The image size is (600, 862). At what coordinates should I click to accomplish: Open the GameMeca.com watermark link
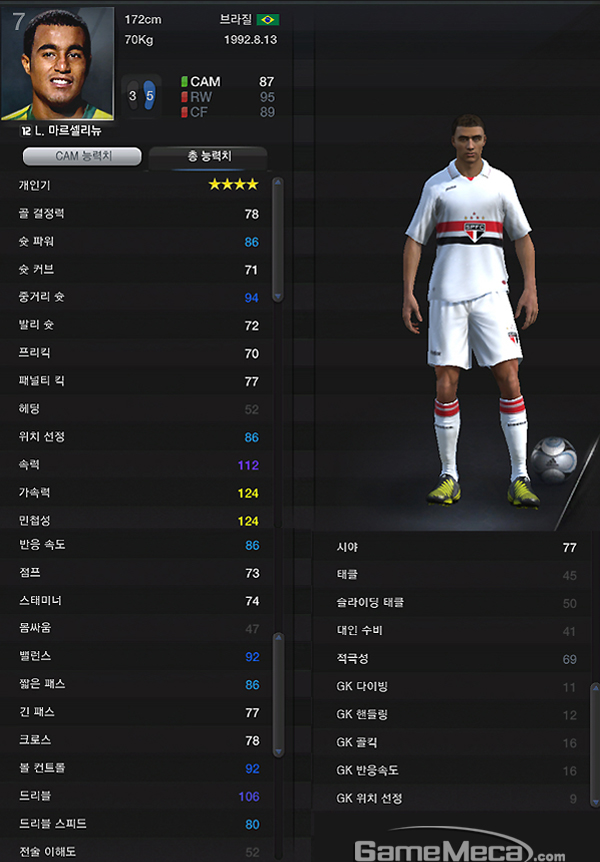pos(459,851)
